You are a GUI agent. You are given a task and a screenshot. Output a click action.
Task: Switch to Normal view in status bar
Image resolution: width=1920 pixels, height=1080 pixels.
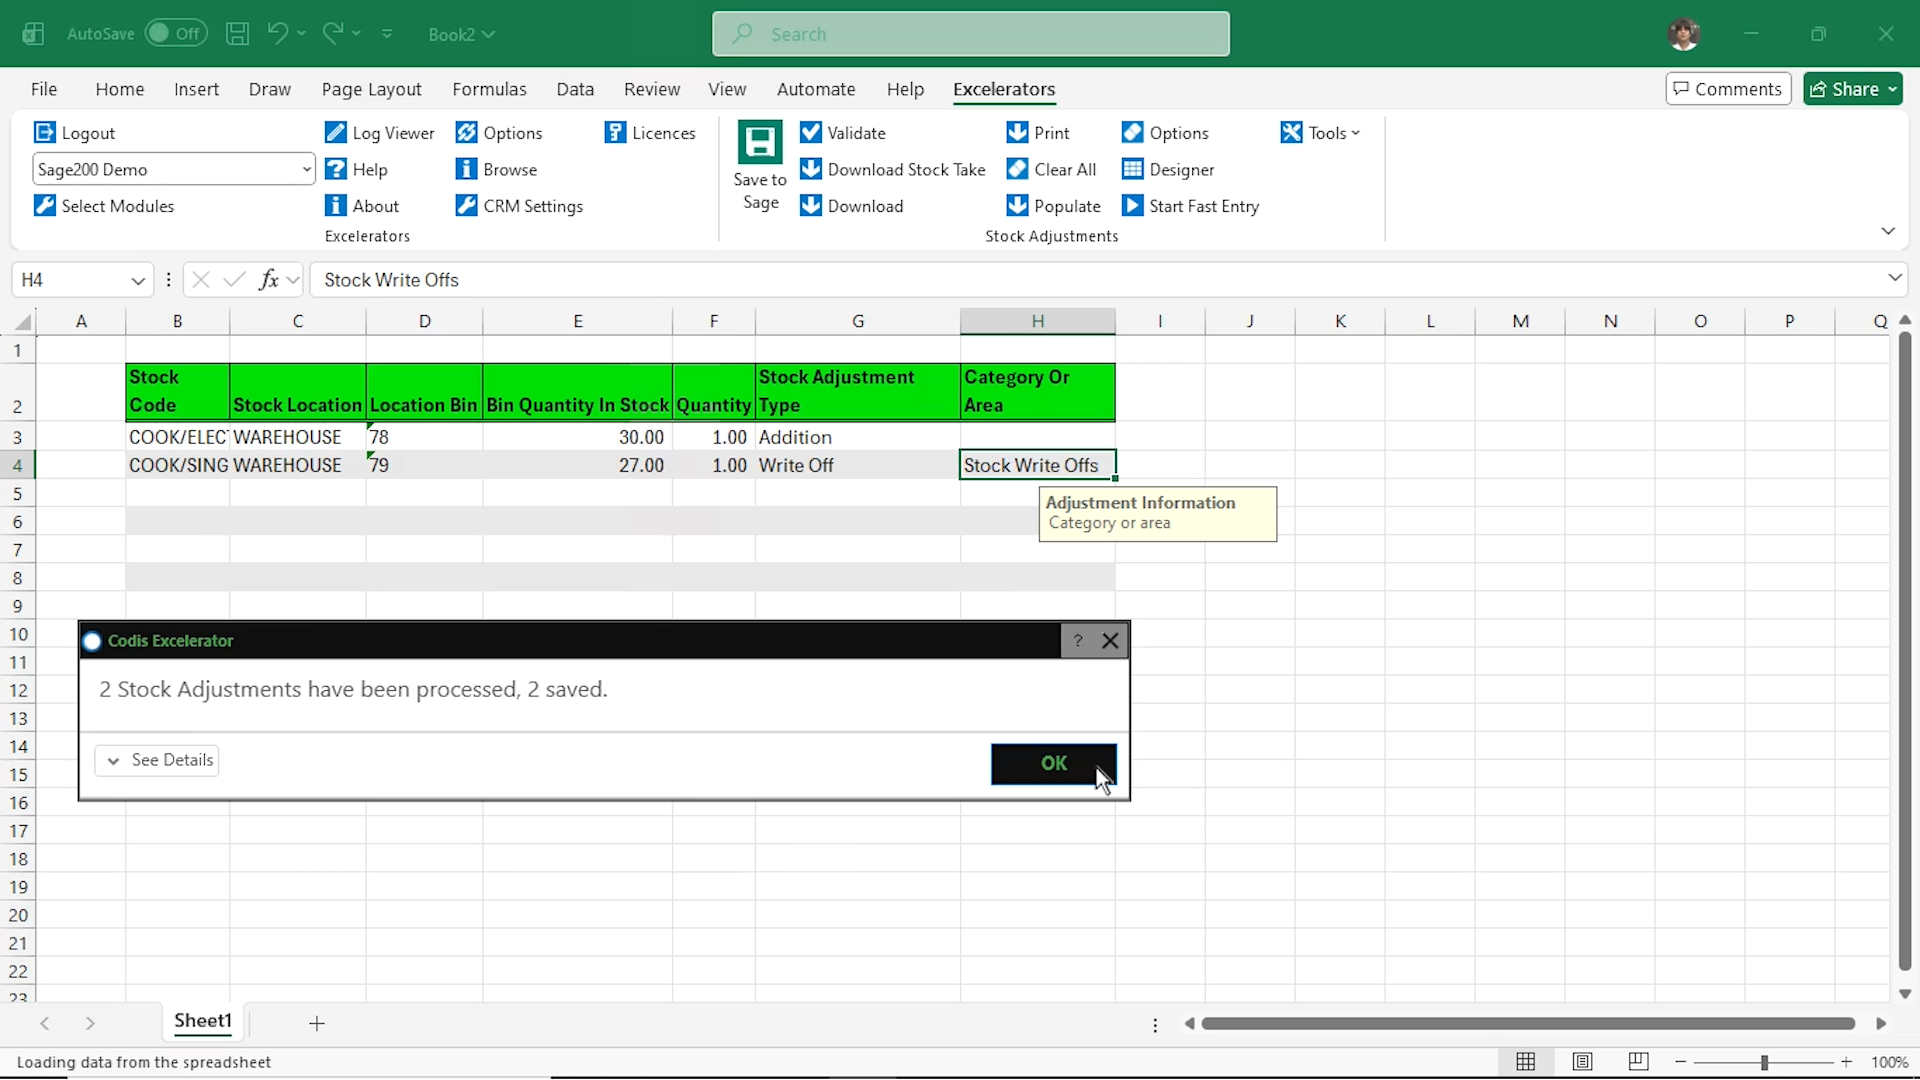(1527, 1061)
